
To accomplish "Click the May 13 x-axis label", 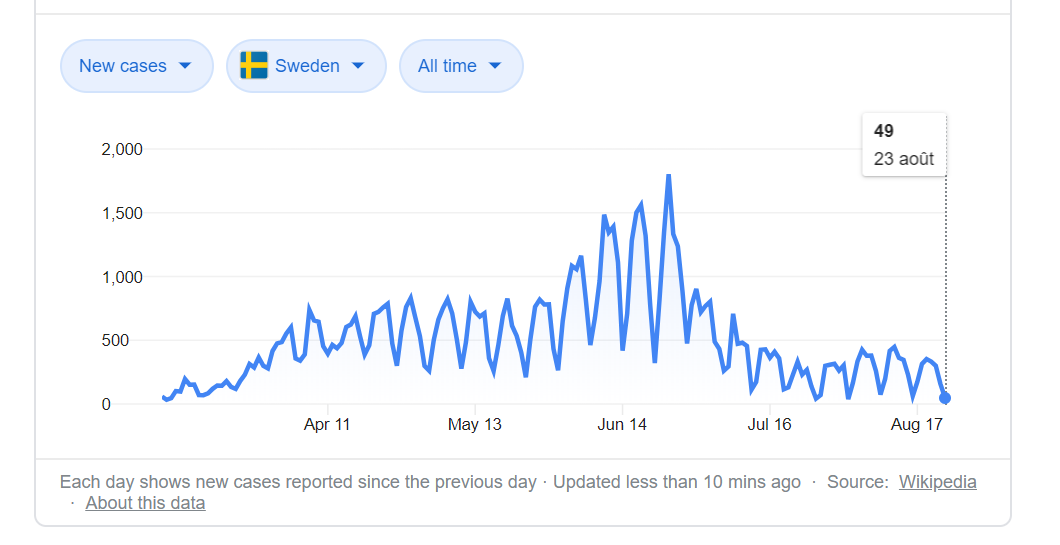I will click(475, 425).
